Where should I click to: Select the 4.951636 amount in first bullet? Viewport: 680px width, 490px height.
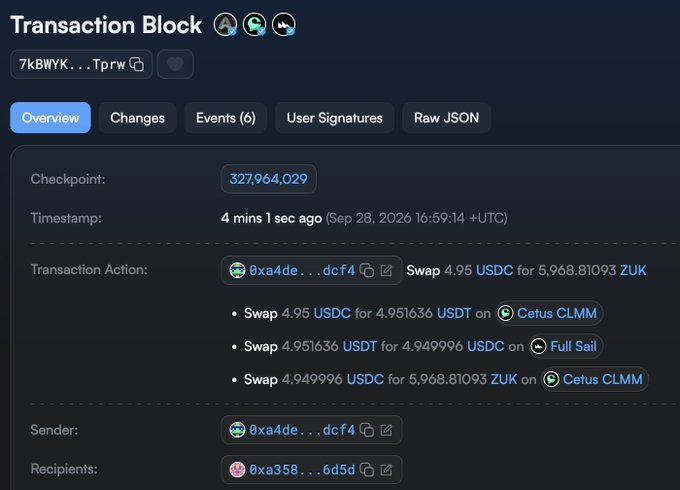pos(404,313)
